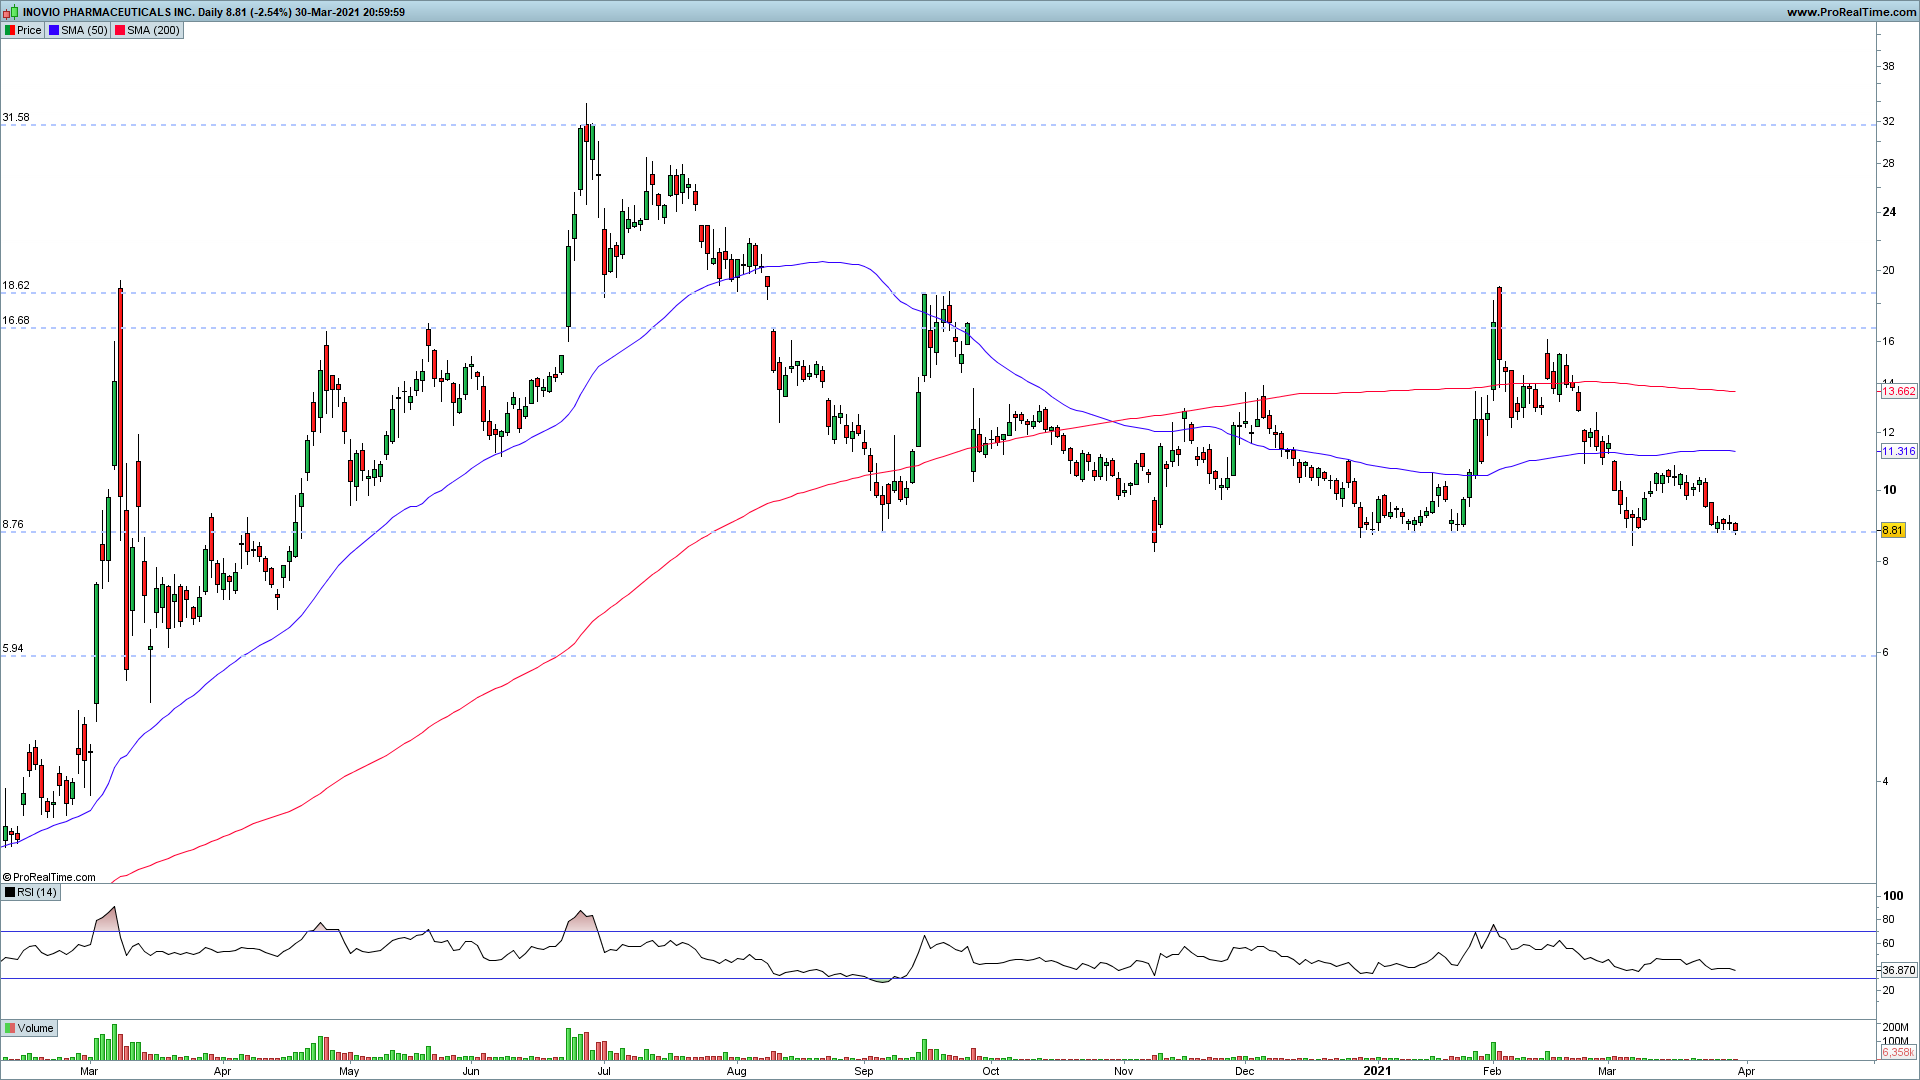The height and width of the screenshot is (1080, 1920).
Task: Open the SMA (50) indicator label
Action: click(x=84, y=30)
